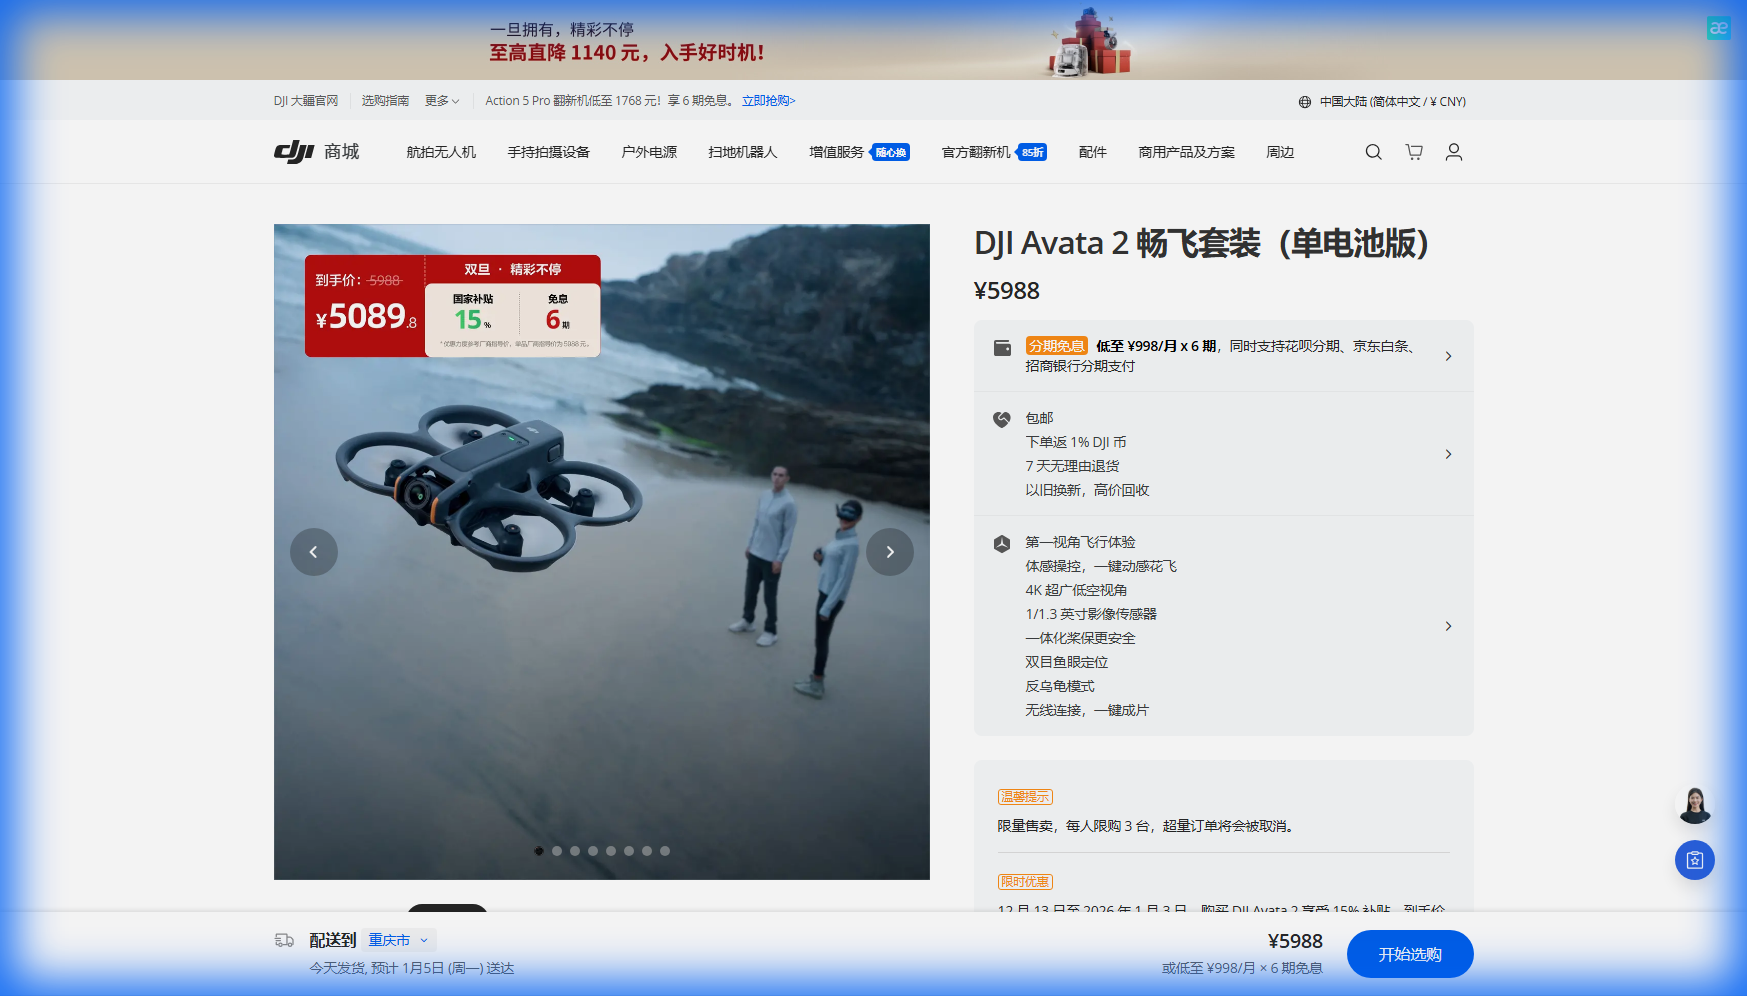Click the 包邮 shipping rocket icon
This screenshot has height=996, width=1747.
click(1003, 417)
